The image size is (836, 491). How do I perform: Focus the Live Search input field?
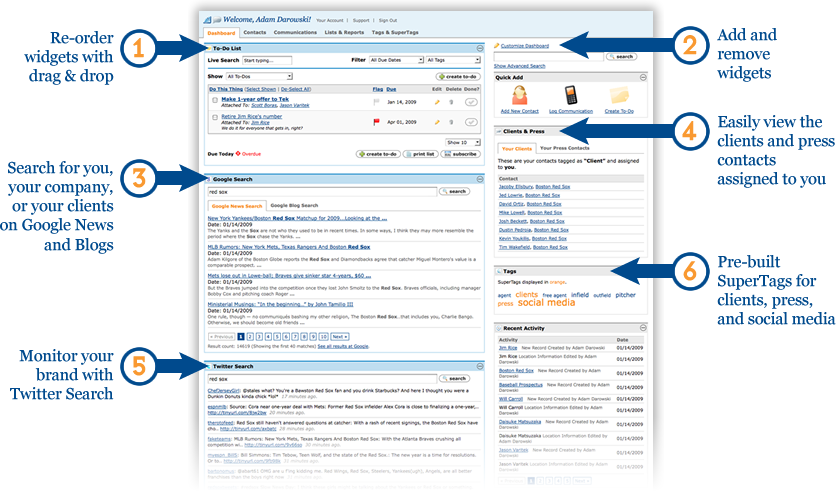pyautogui.click(x=267, y=60)
